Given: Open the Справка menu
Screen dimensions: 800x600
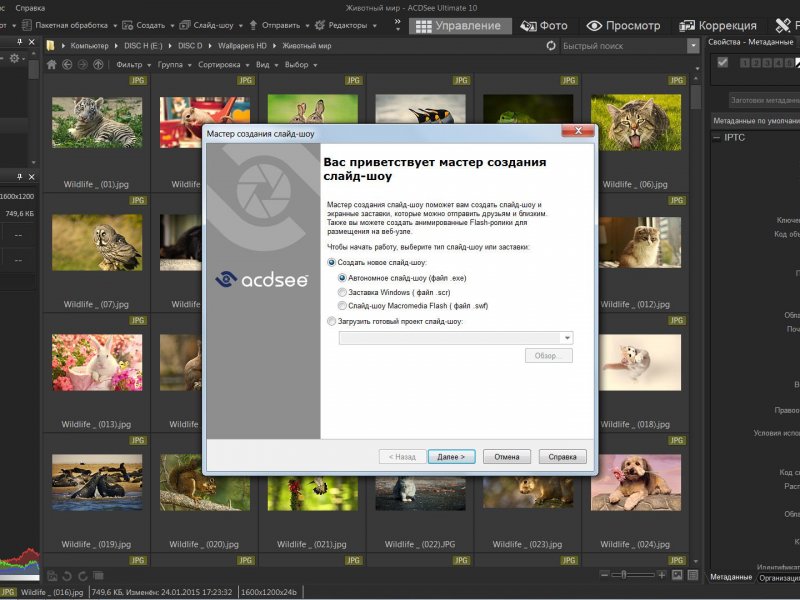Looking at the screenshot, I should point(30,8).
